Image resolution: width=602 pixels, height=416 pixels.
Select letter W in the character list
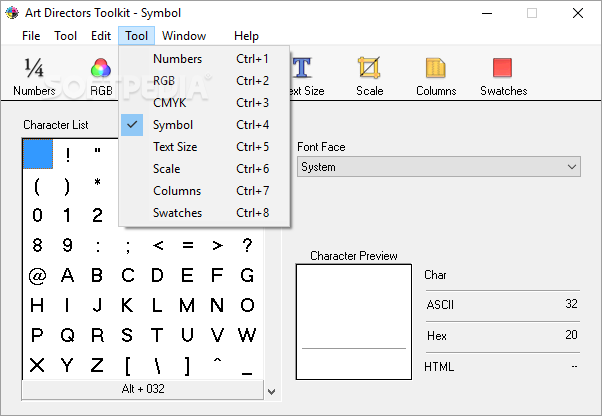click(x=247, y=335)
